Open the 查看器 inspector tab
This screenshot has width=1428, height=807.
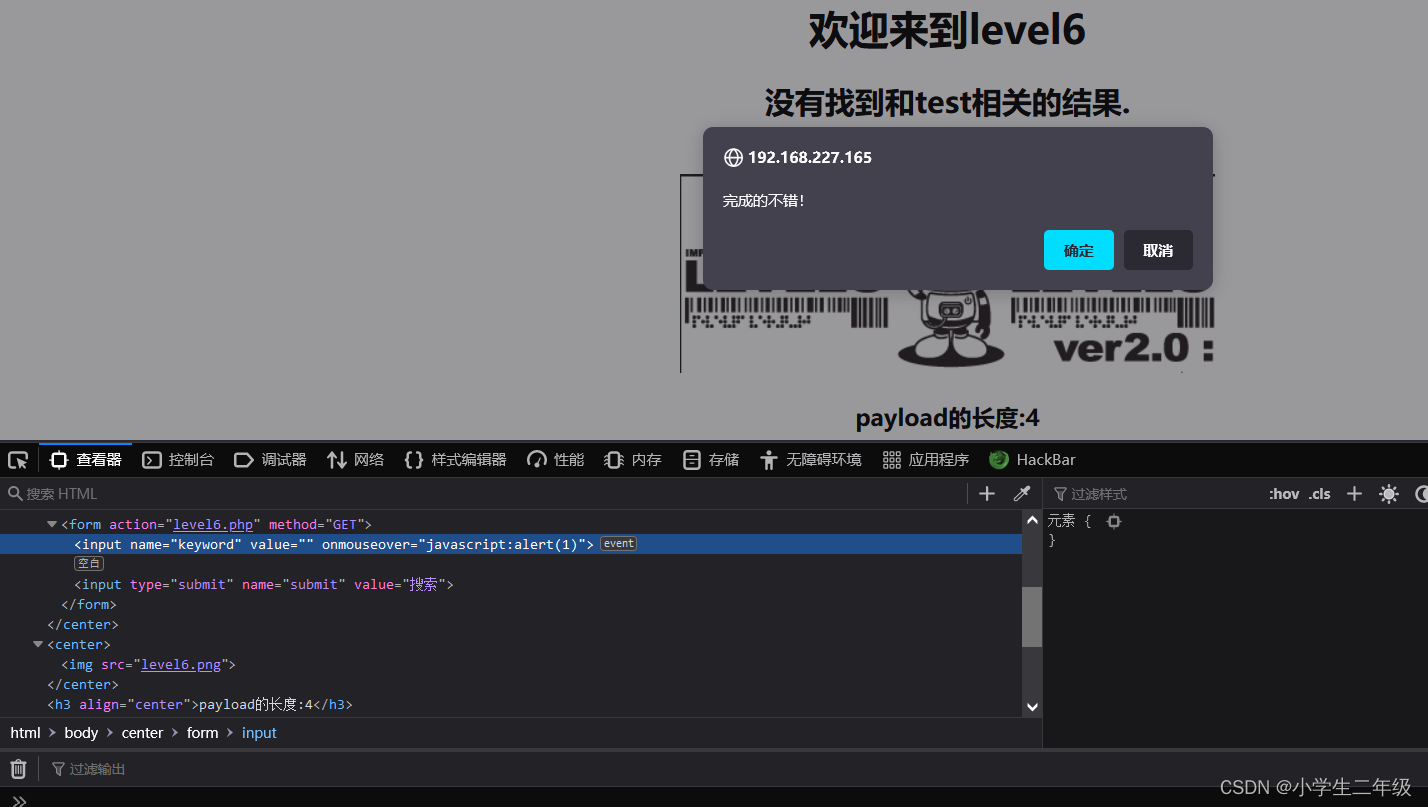86,460
